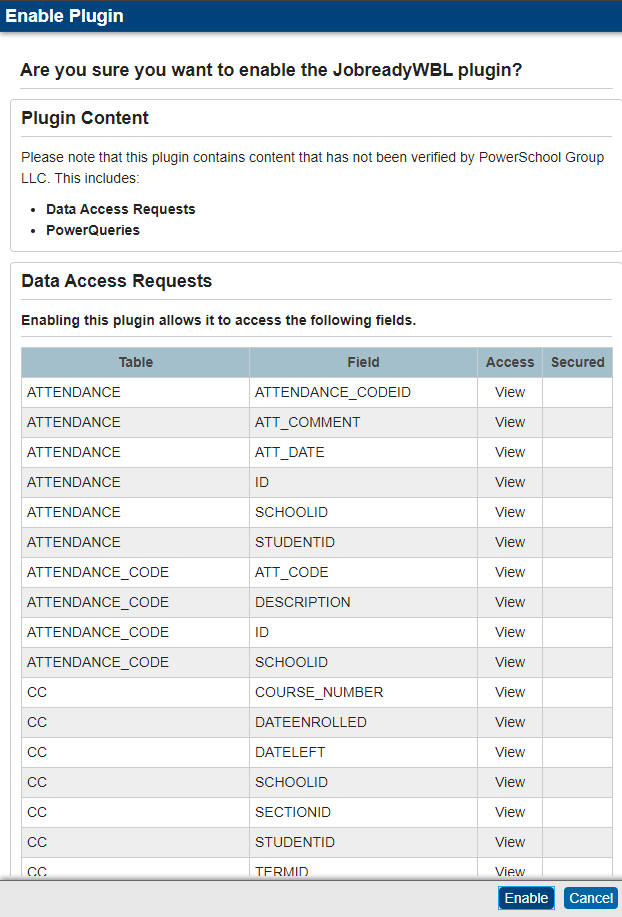This screenshot has height=917, width=622.
Task: Click the DATELEFT field cell
Action: 364,752
